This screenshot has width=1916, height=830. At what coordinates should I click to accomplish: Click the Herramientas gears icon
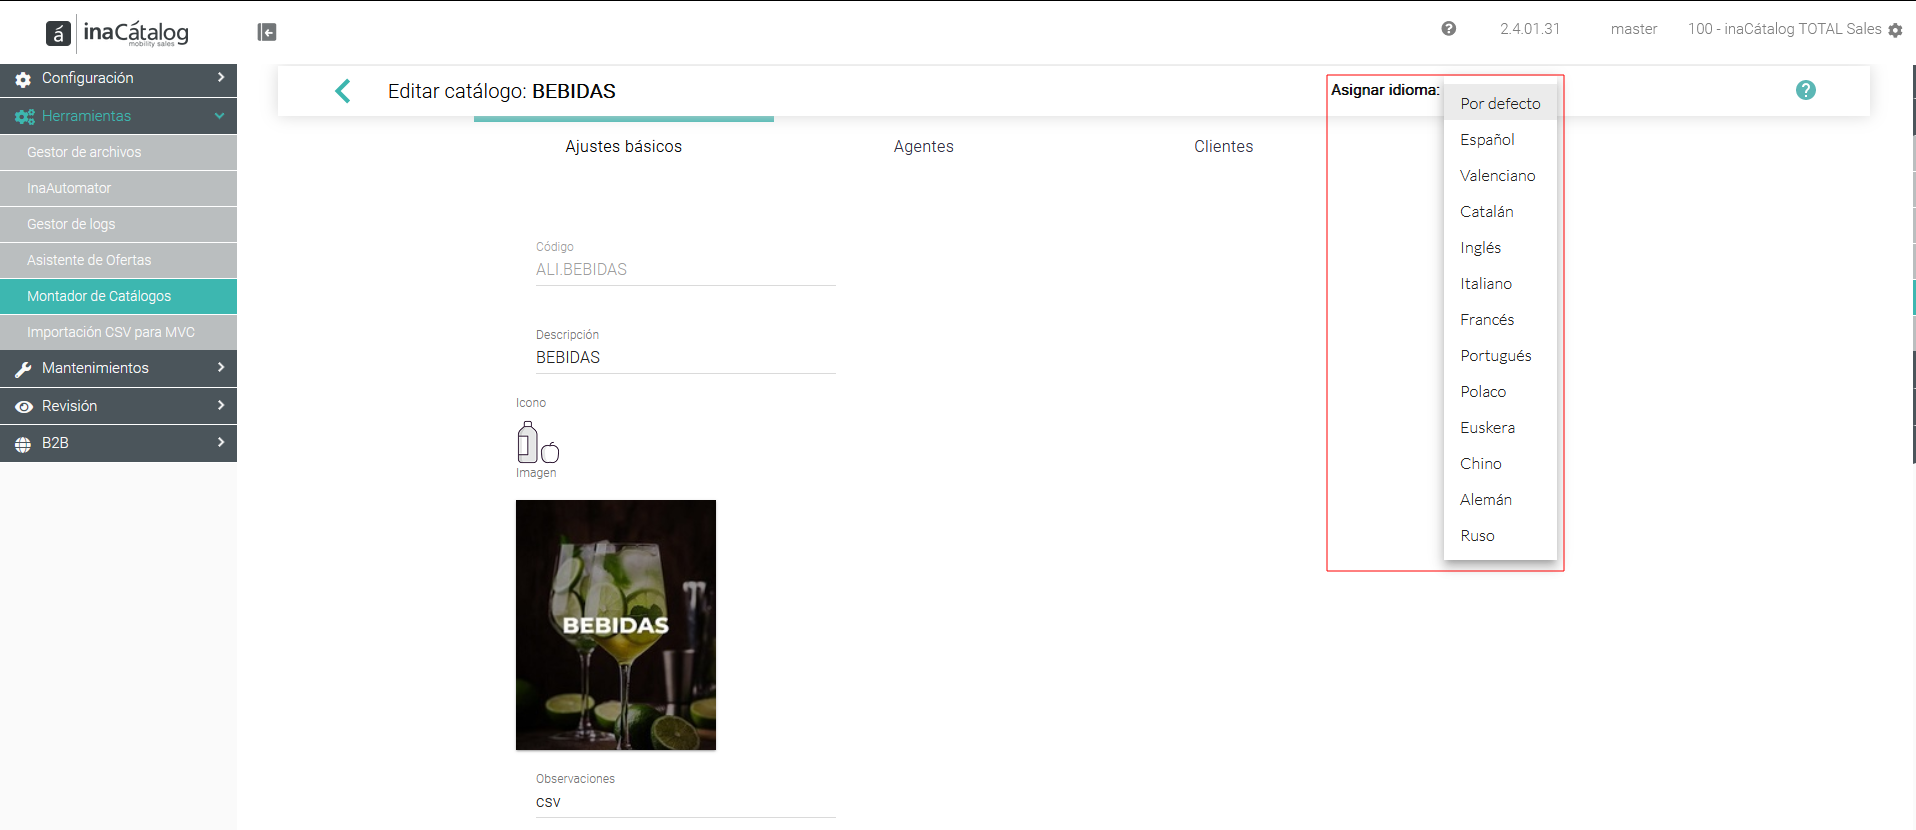24,117
